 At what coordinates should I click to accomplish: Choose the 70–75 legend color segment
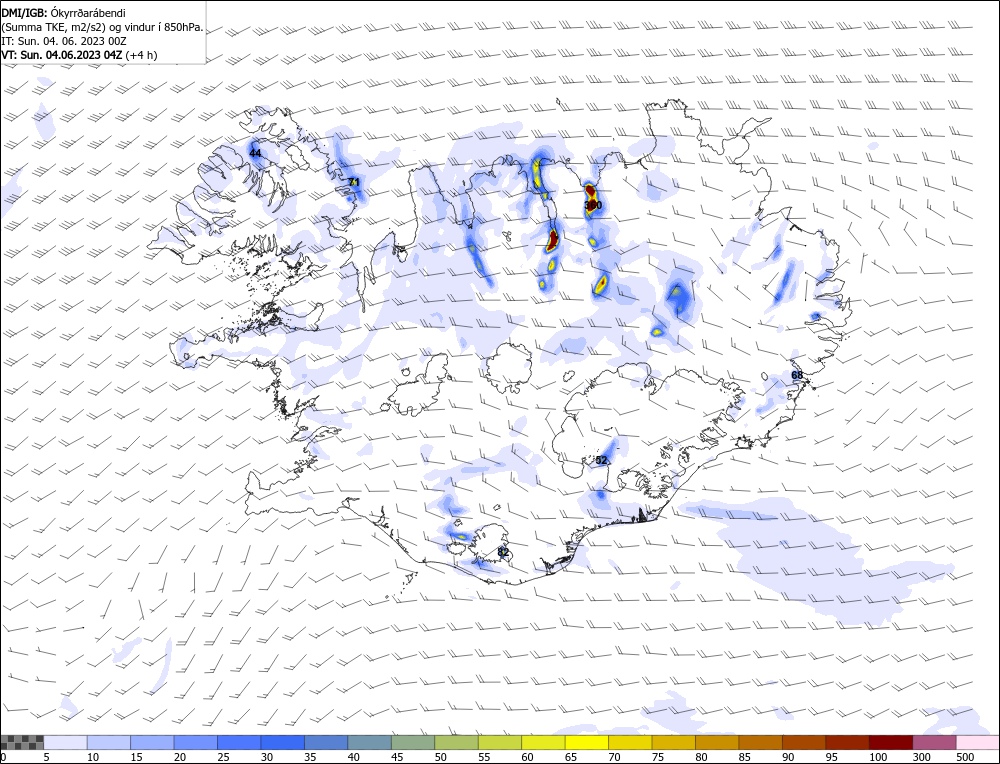point(630,742)
